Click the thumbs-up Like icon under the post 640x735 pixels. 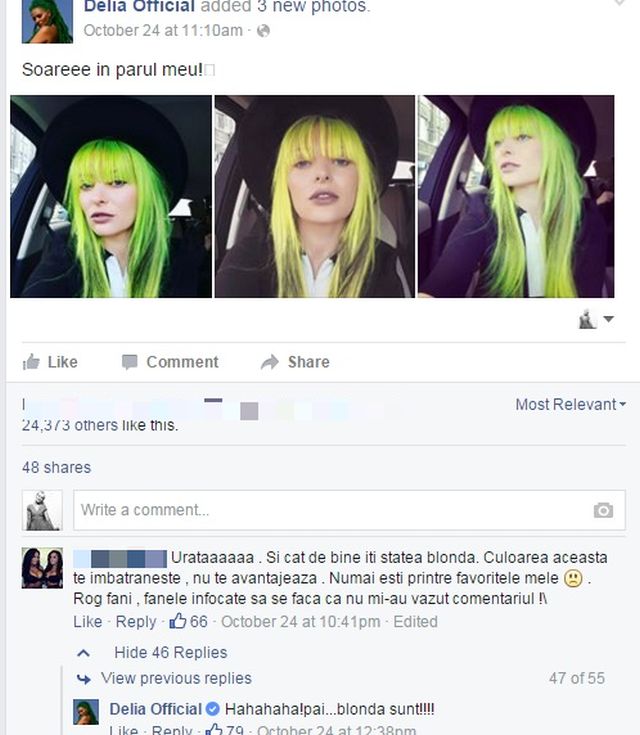pyautogui.click(x=31, y=362)
